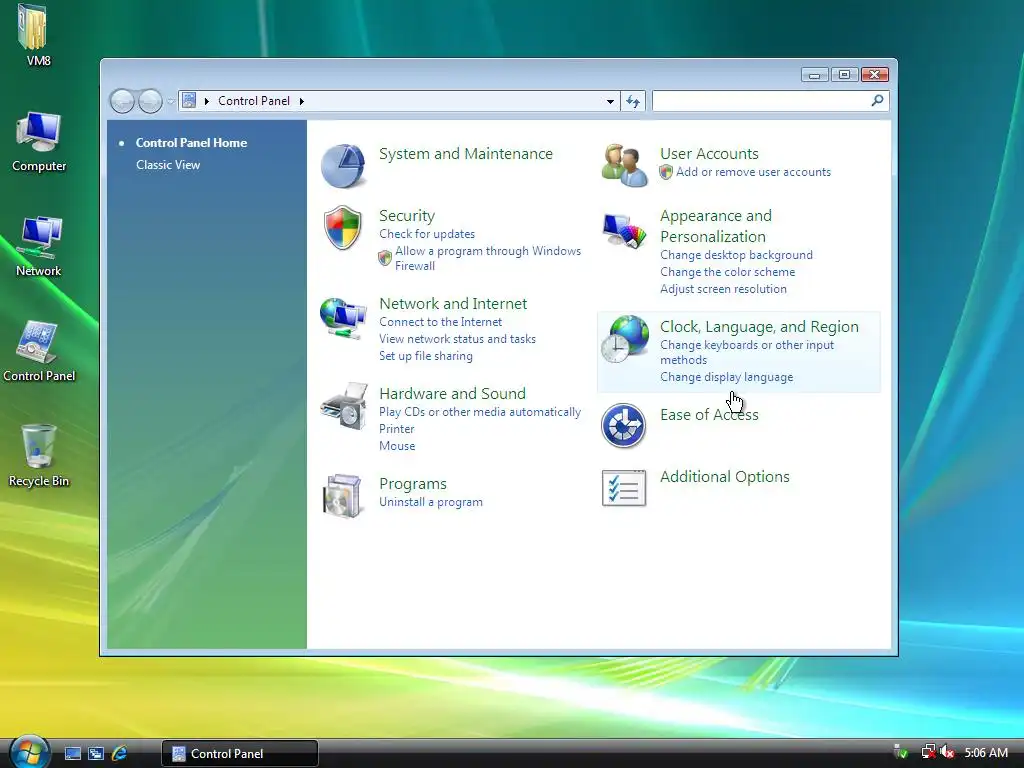
Task: Click the Programs disc box icon
Action: click(342, 496)
